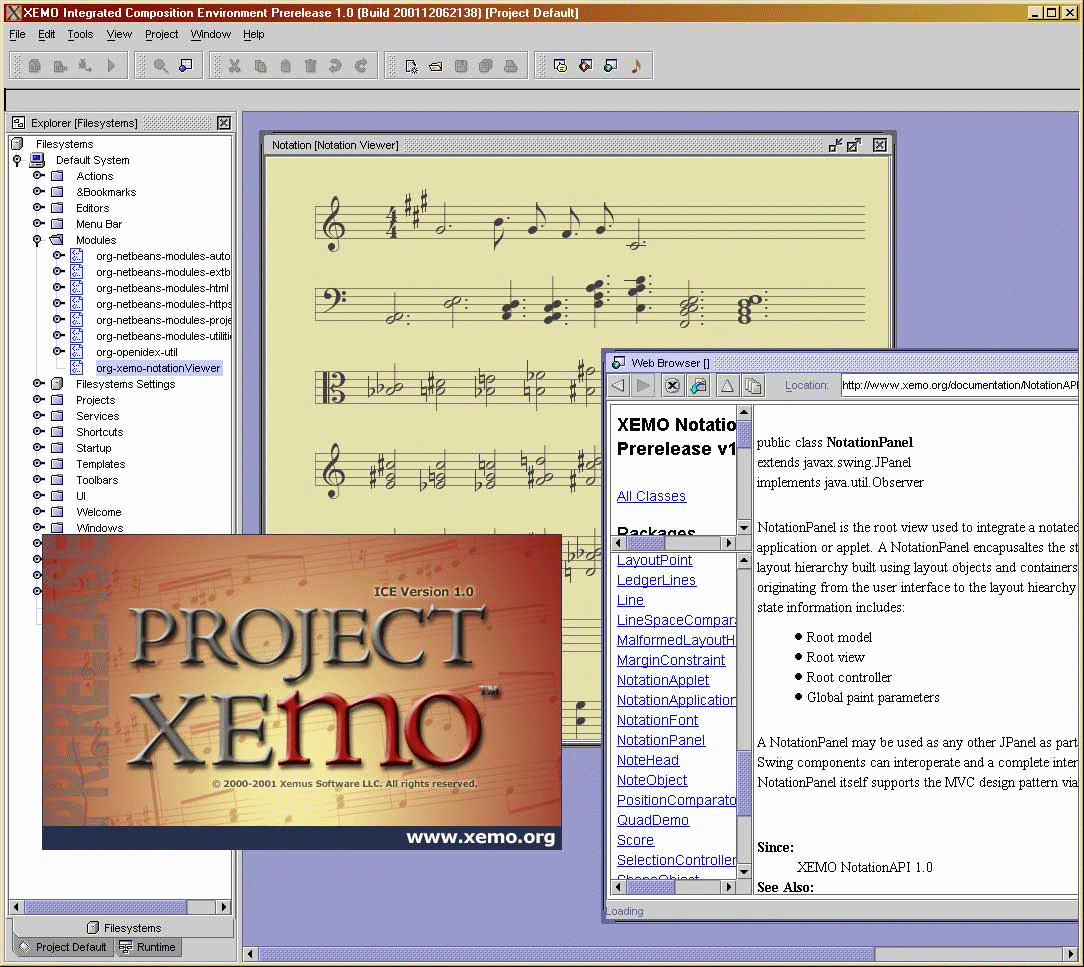Click the browser Reload icon
This screenshot has width=1084, height=967.
699,386
